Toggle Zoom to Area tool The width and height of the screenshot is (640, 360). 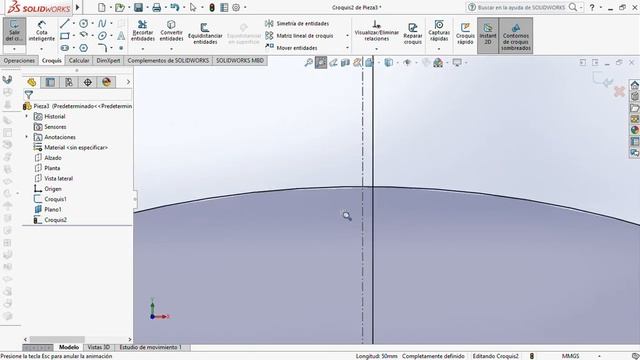click(x=321, y=62)
